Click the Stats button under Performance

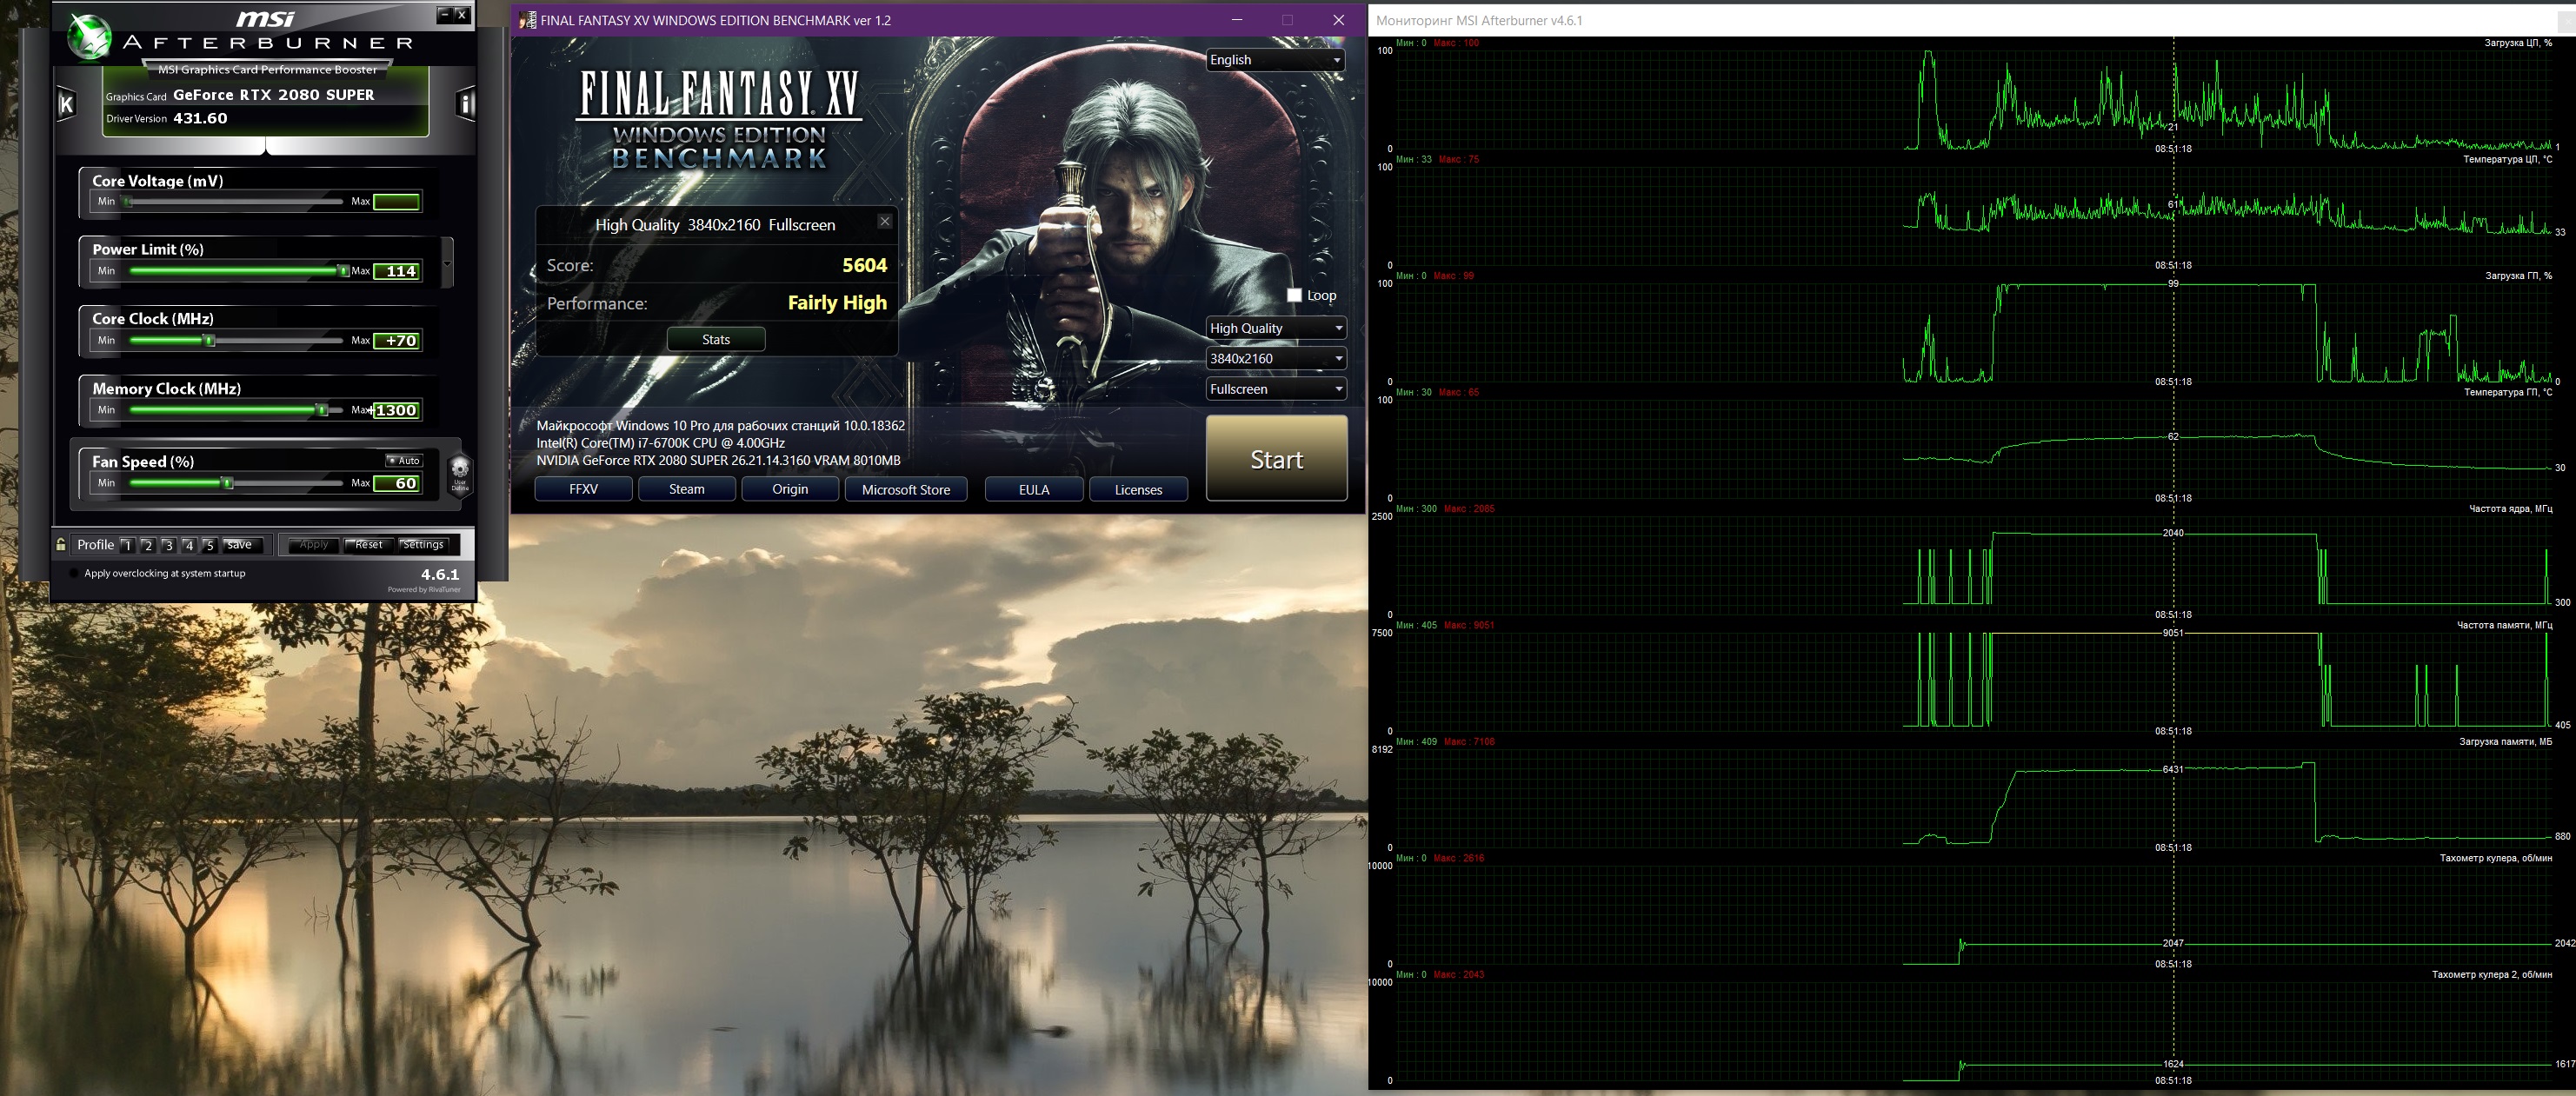(x=715, y=340)
